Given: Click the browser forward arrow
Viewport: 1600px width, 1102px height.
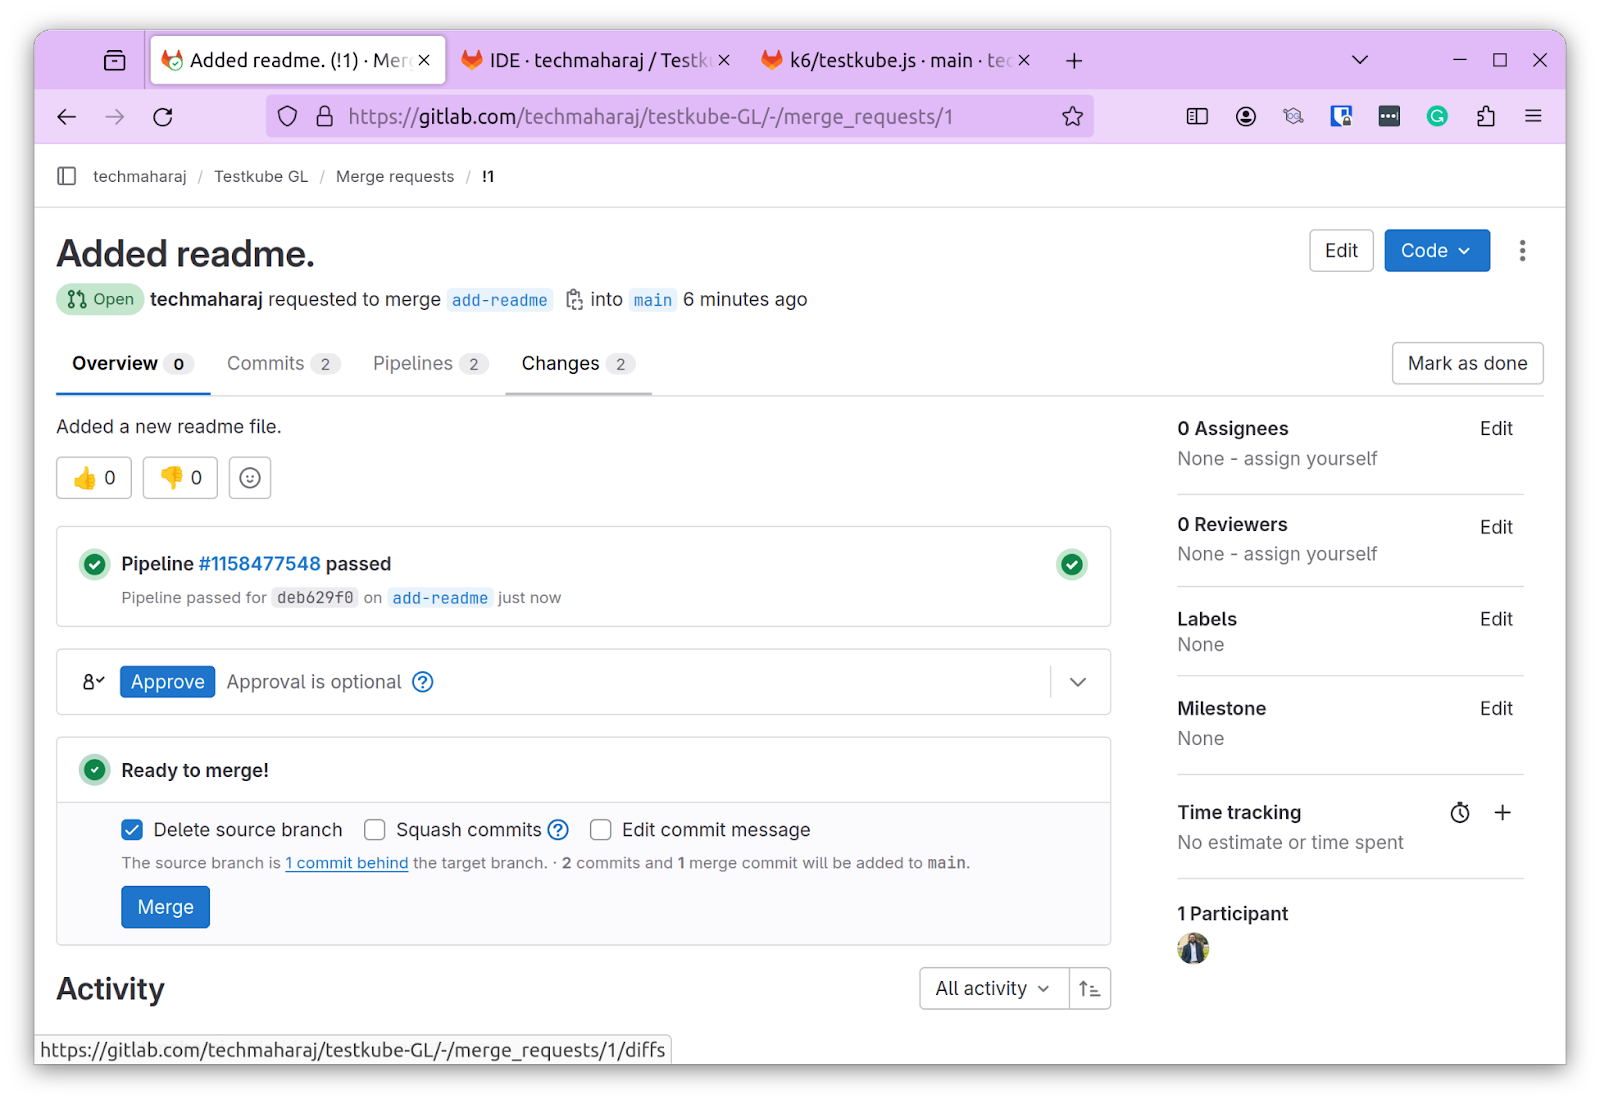Looking at the screenshot, I should click(115, 117).
